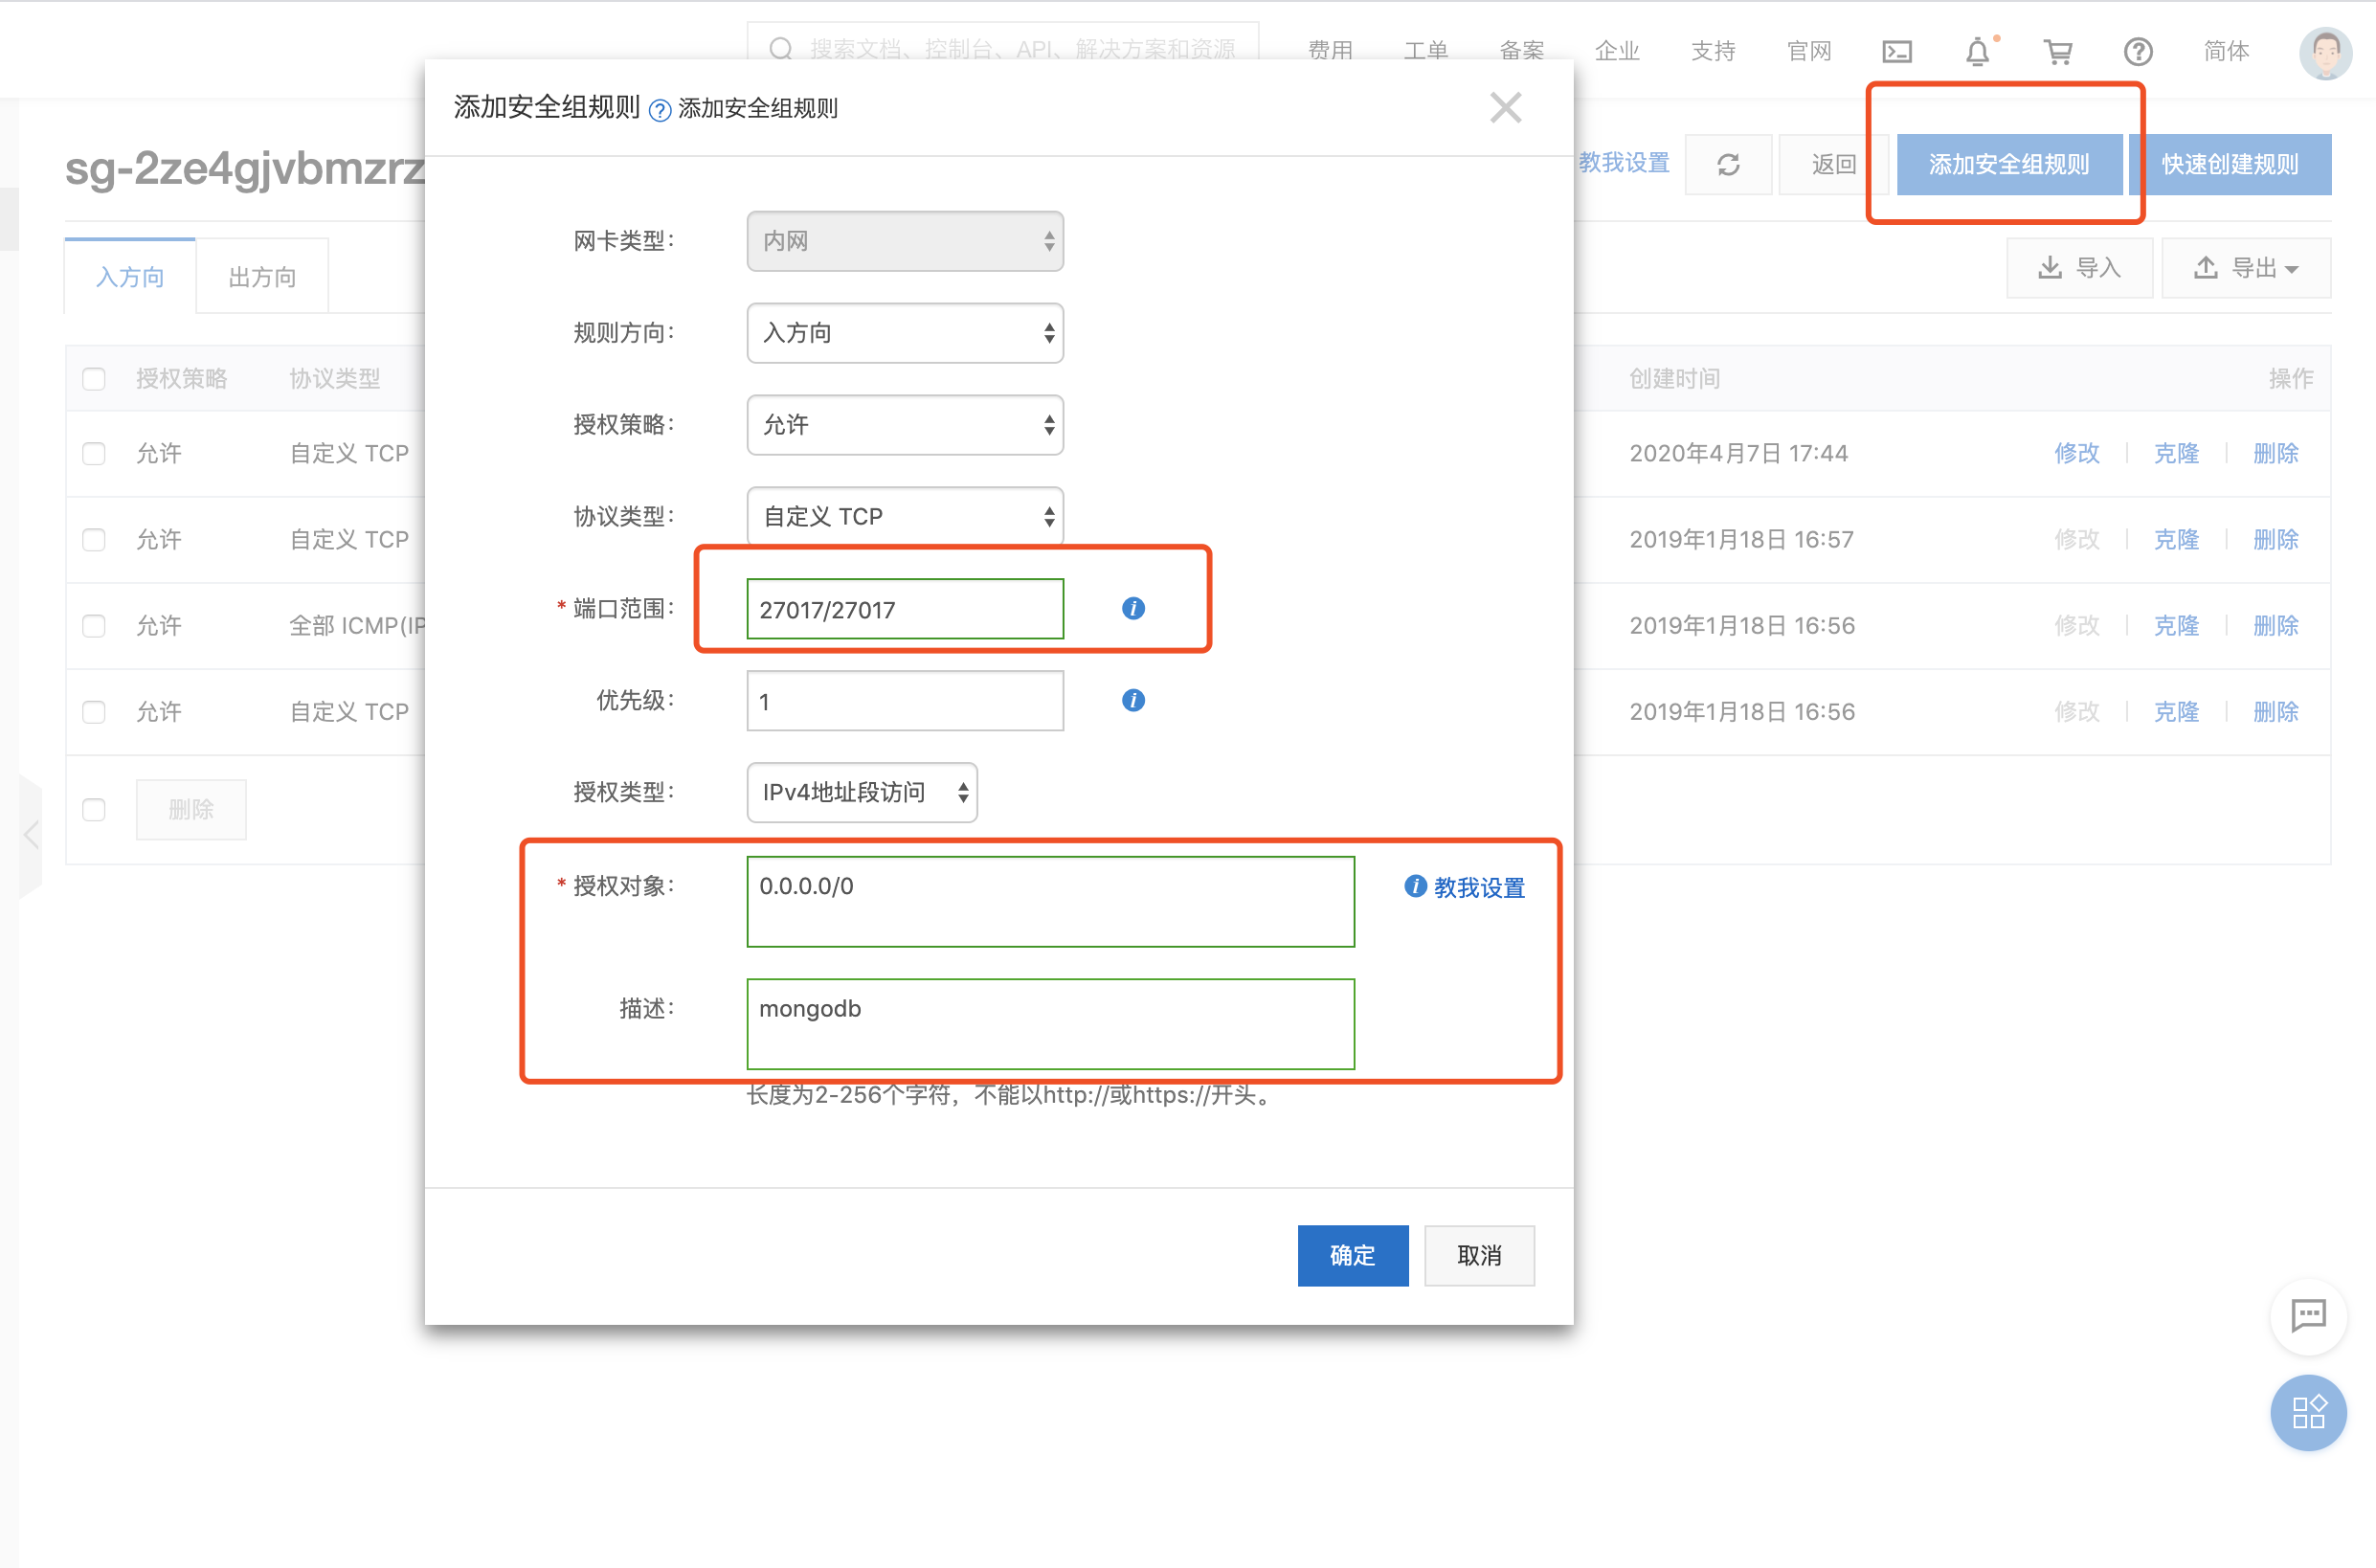Open the chat feedback floating icon
Screen dimensions: 2376x1568
click(2308, 1316)
